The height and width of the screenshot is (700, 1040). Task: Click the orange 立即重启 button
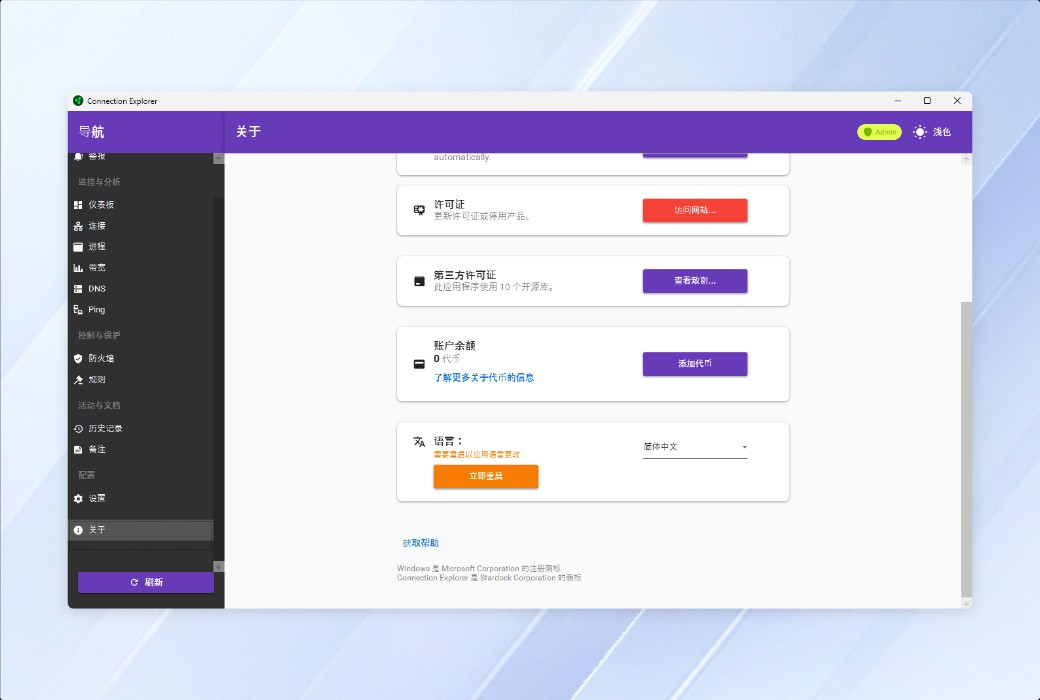click(486, 476)
